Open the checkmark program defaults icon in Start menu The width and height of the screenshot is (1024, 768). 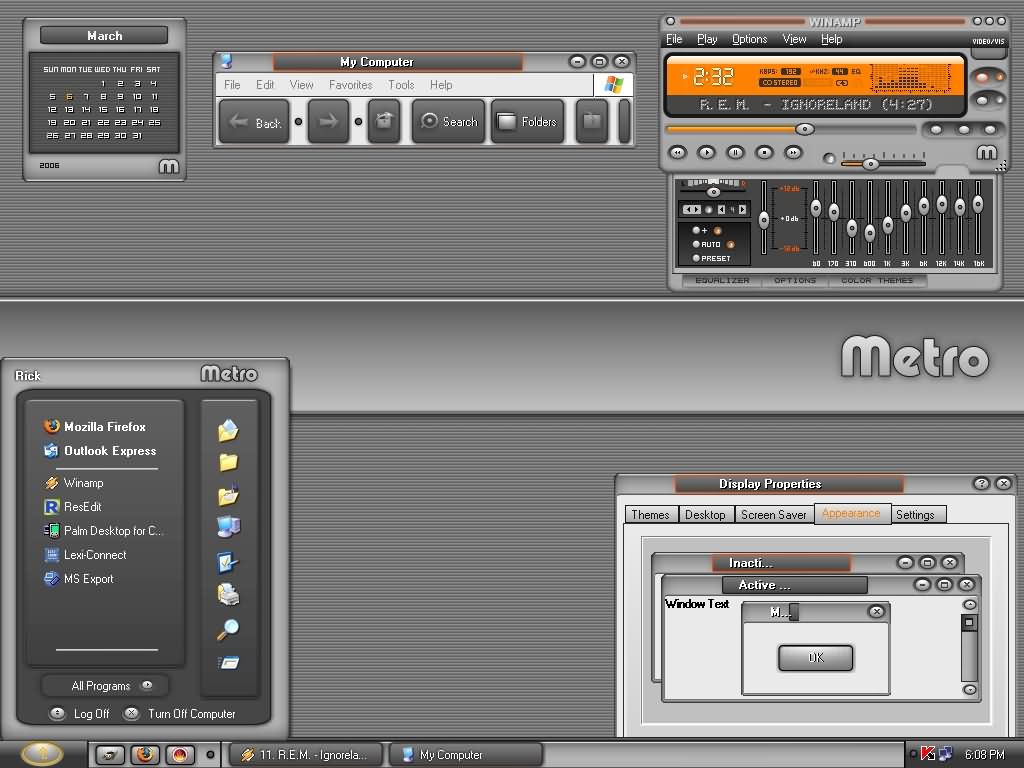coord(228,562)
